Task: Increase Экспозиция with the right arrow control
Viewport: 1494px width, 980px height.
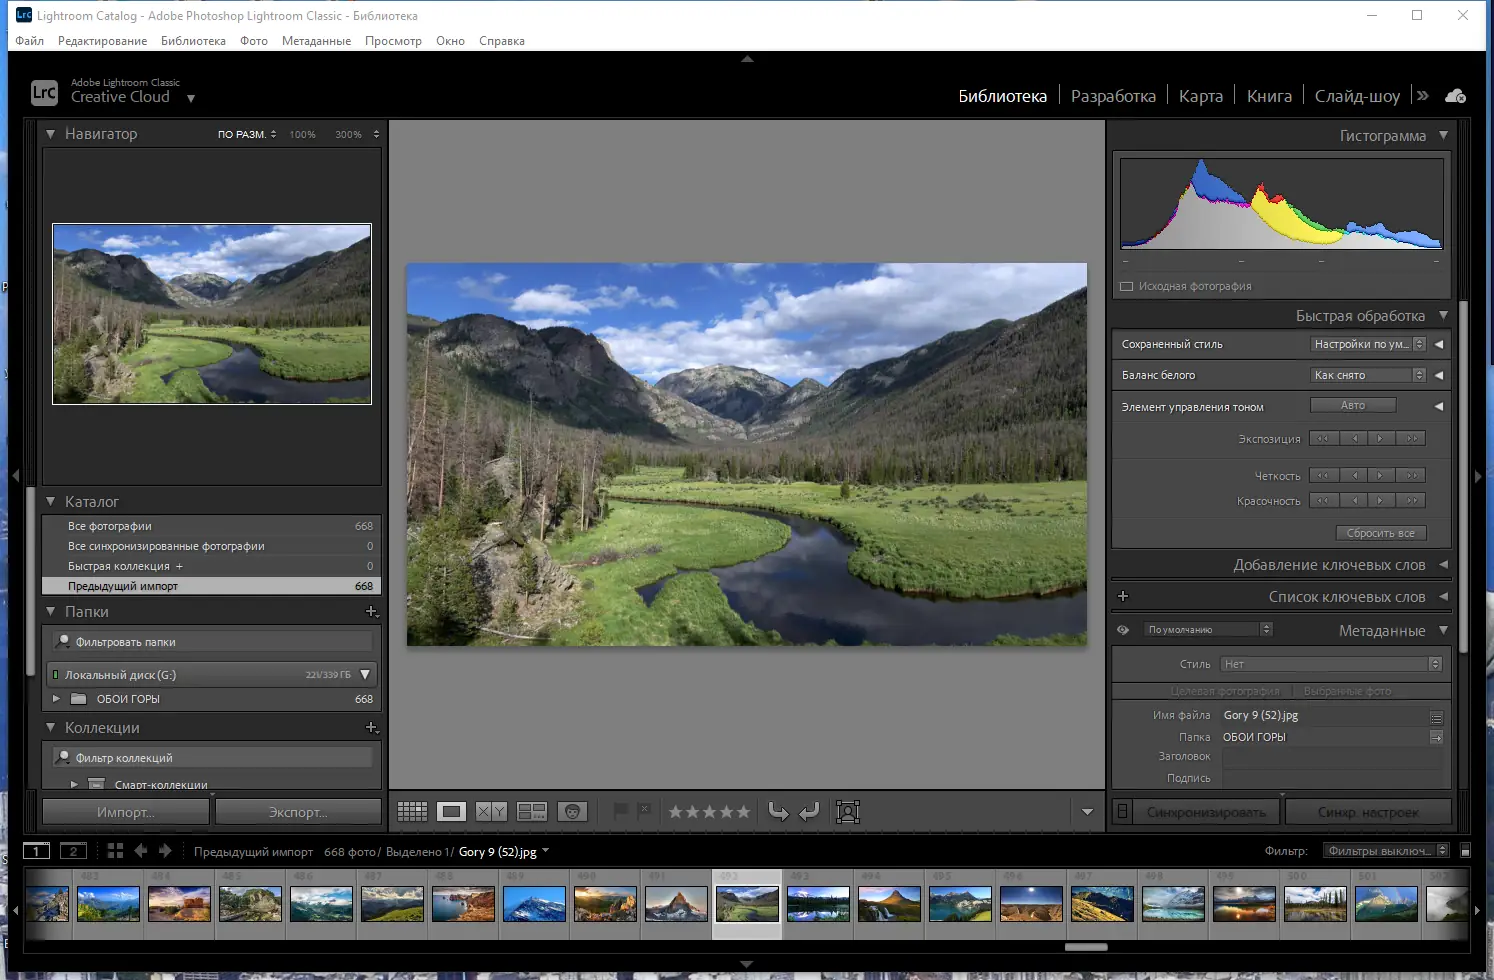Action: tap(1381, 438)
